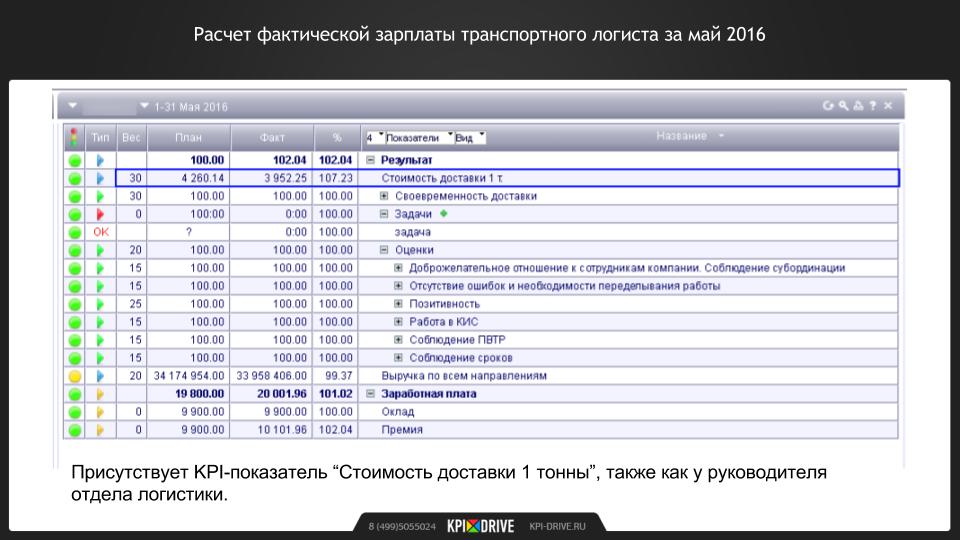The image size is (960, 540).
Task: Click red OK marker in задача row
Action: tap(101, 232)
